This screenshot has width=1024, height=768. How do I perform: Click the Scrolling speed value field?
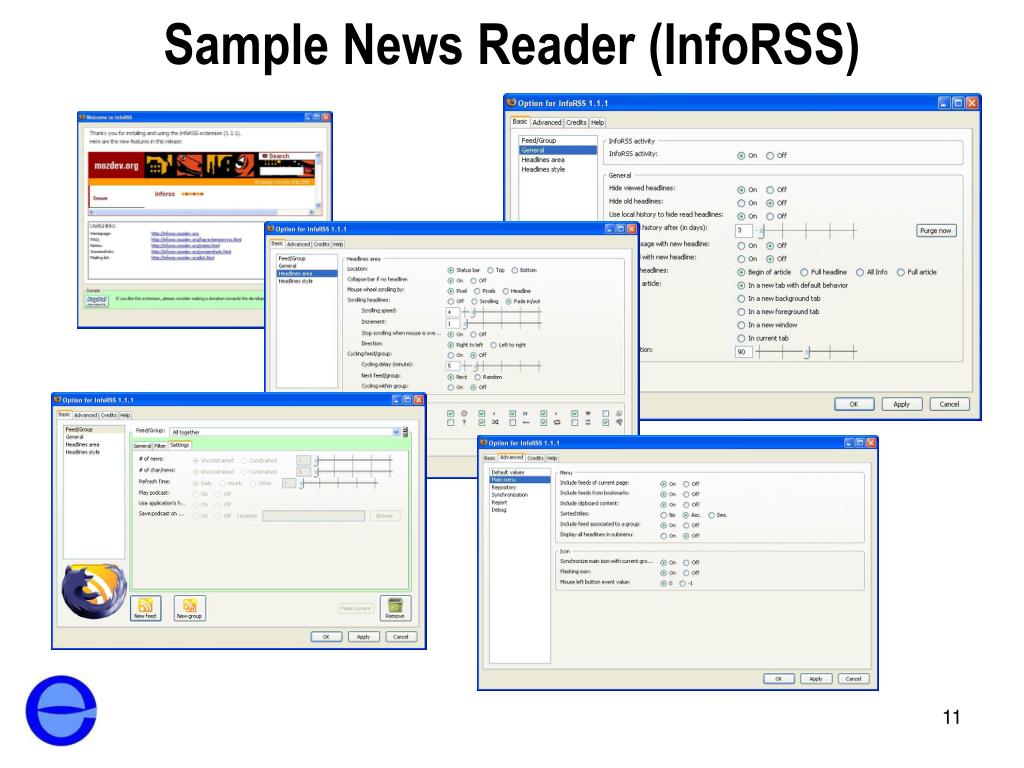(453, 312)
